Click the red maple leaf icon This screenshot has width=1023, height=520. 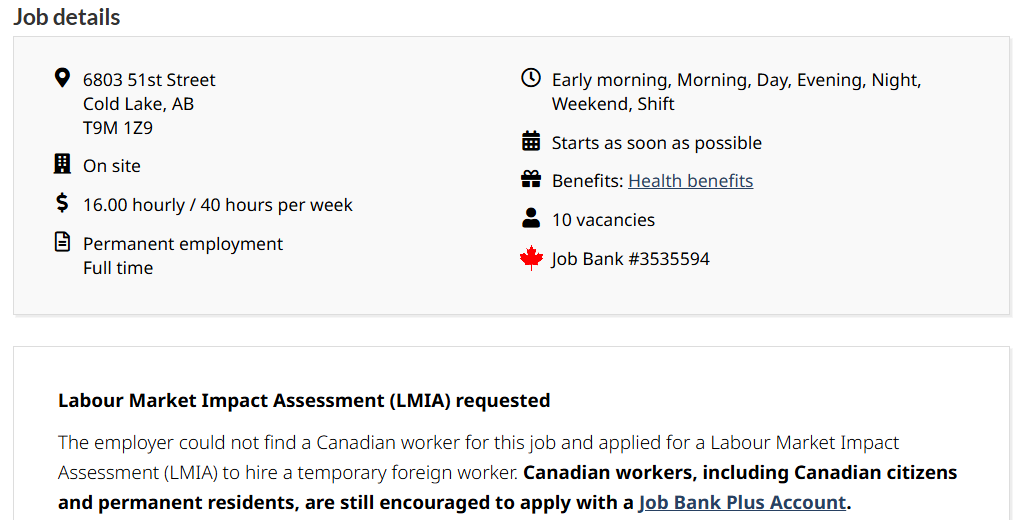(531, 258)
